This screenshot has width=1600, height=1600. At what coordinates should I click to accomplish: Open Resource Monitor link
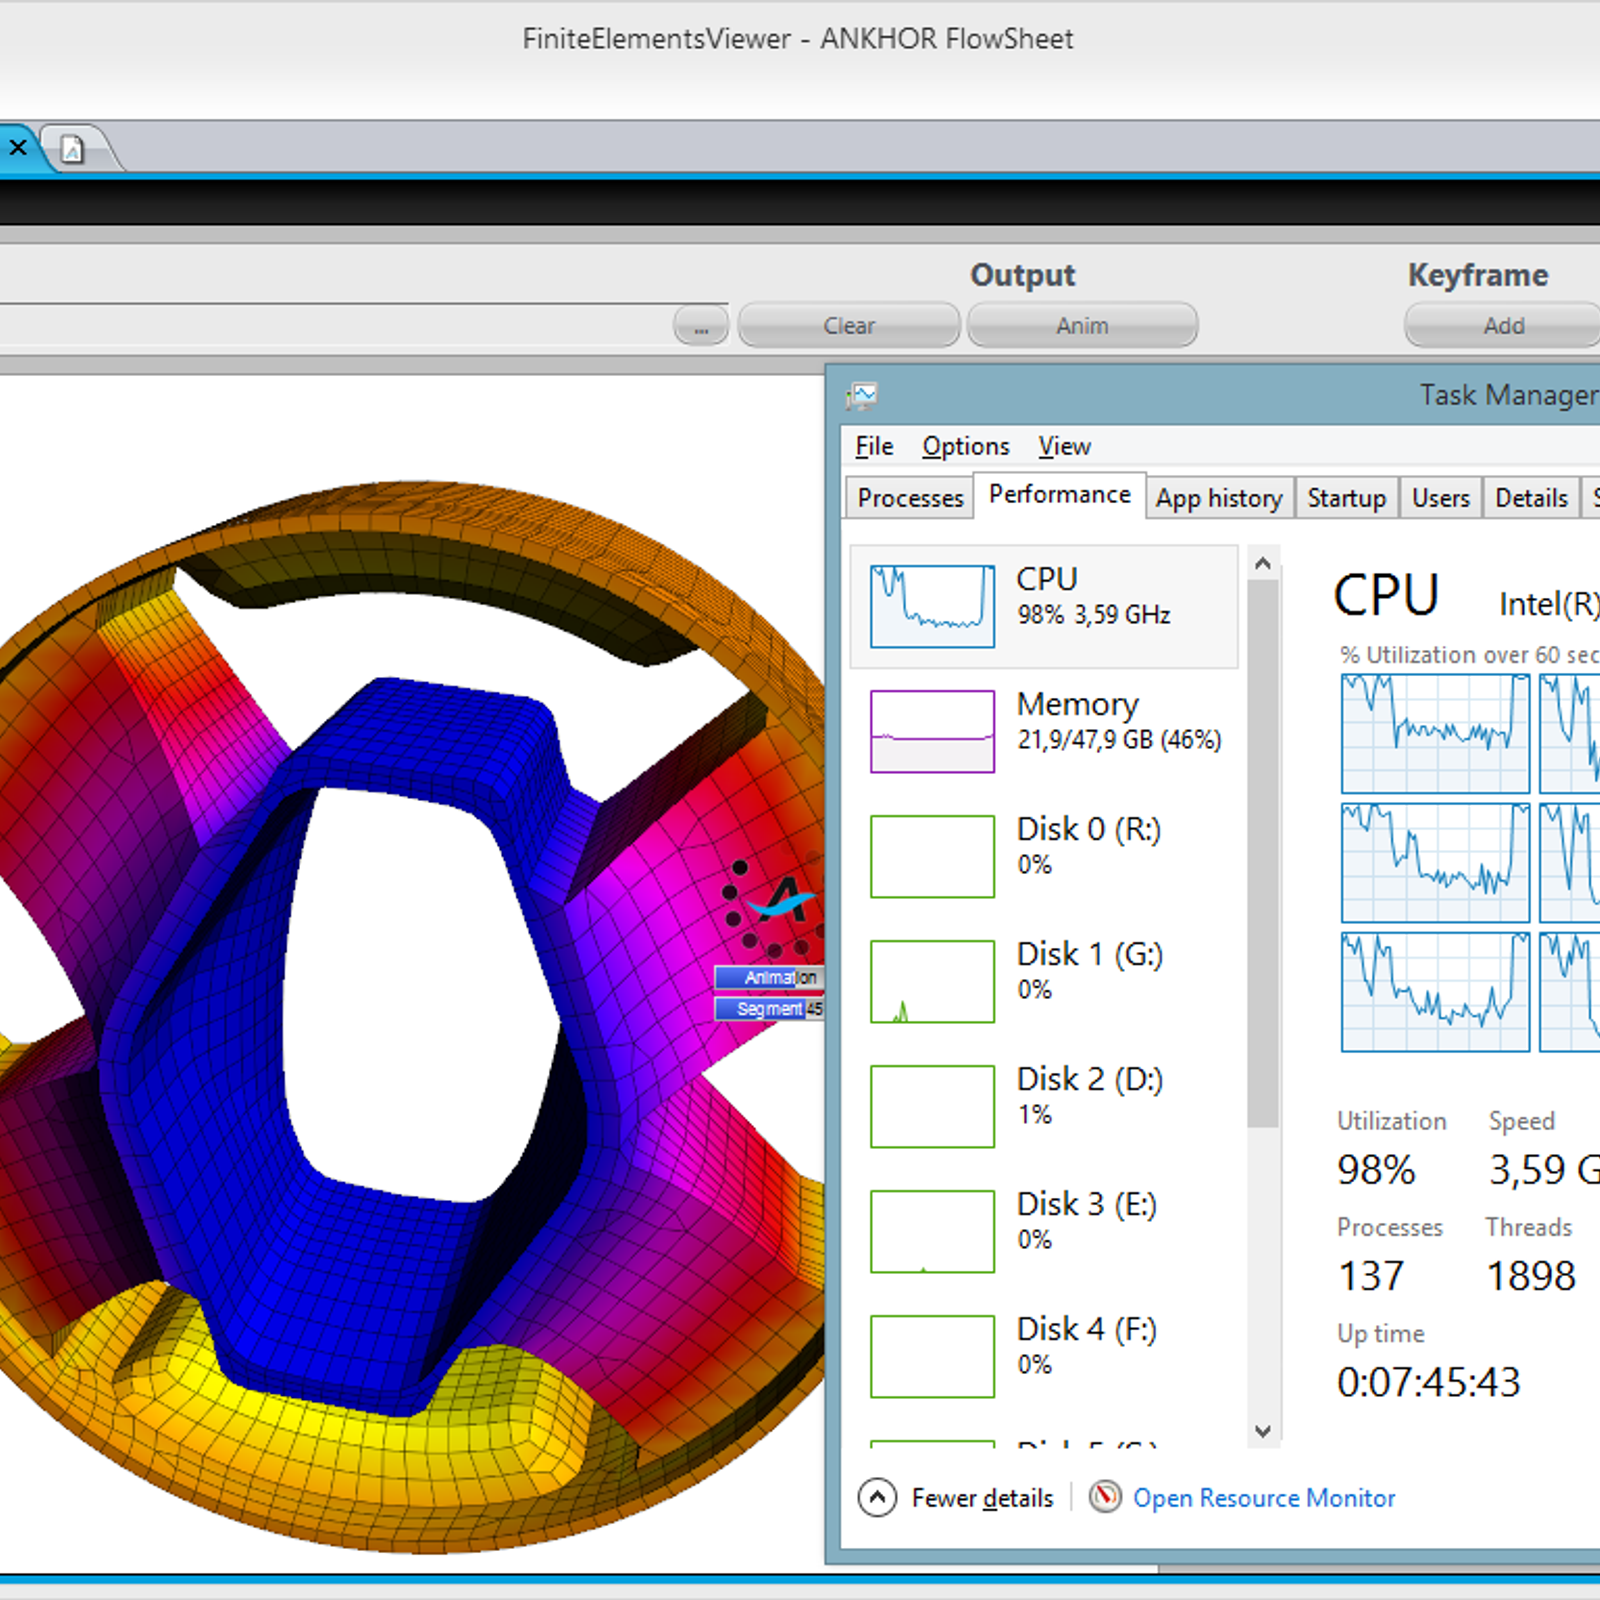tap(1264, 1498)
